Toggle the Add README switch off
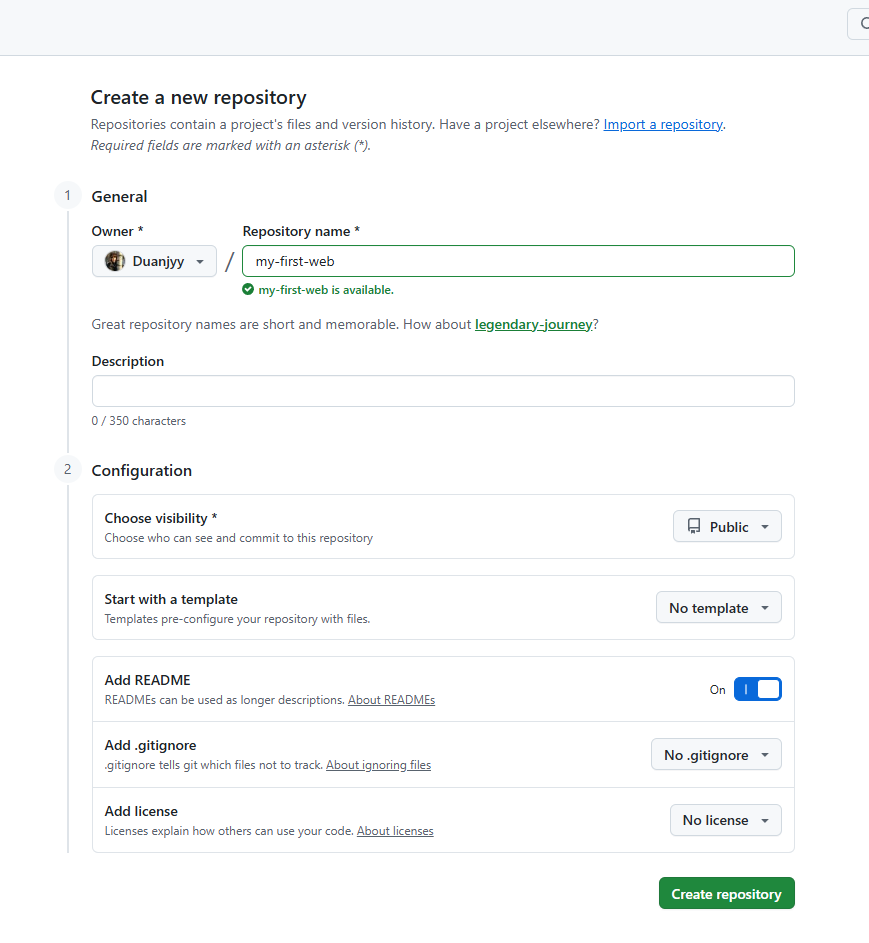This screenshot has width=869, height=943. click(757, 689)
